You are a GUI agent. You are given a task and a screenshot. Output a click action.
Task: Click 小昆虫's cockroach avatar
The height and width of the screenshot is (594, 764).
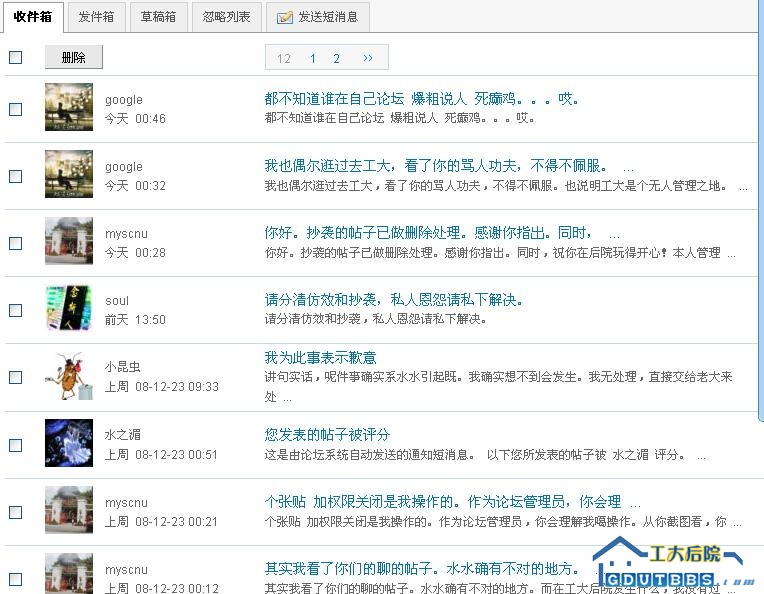pos(69,376)
